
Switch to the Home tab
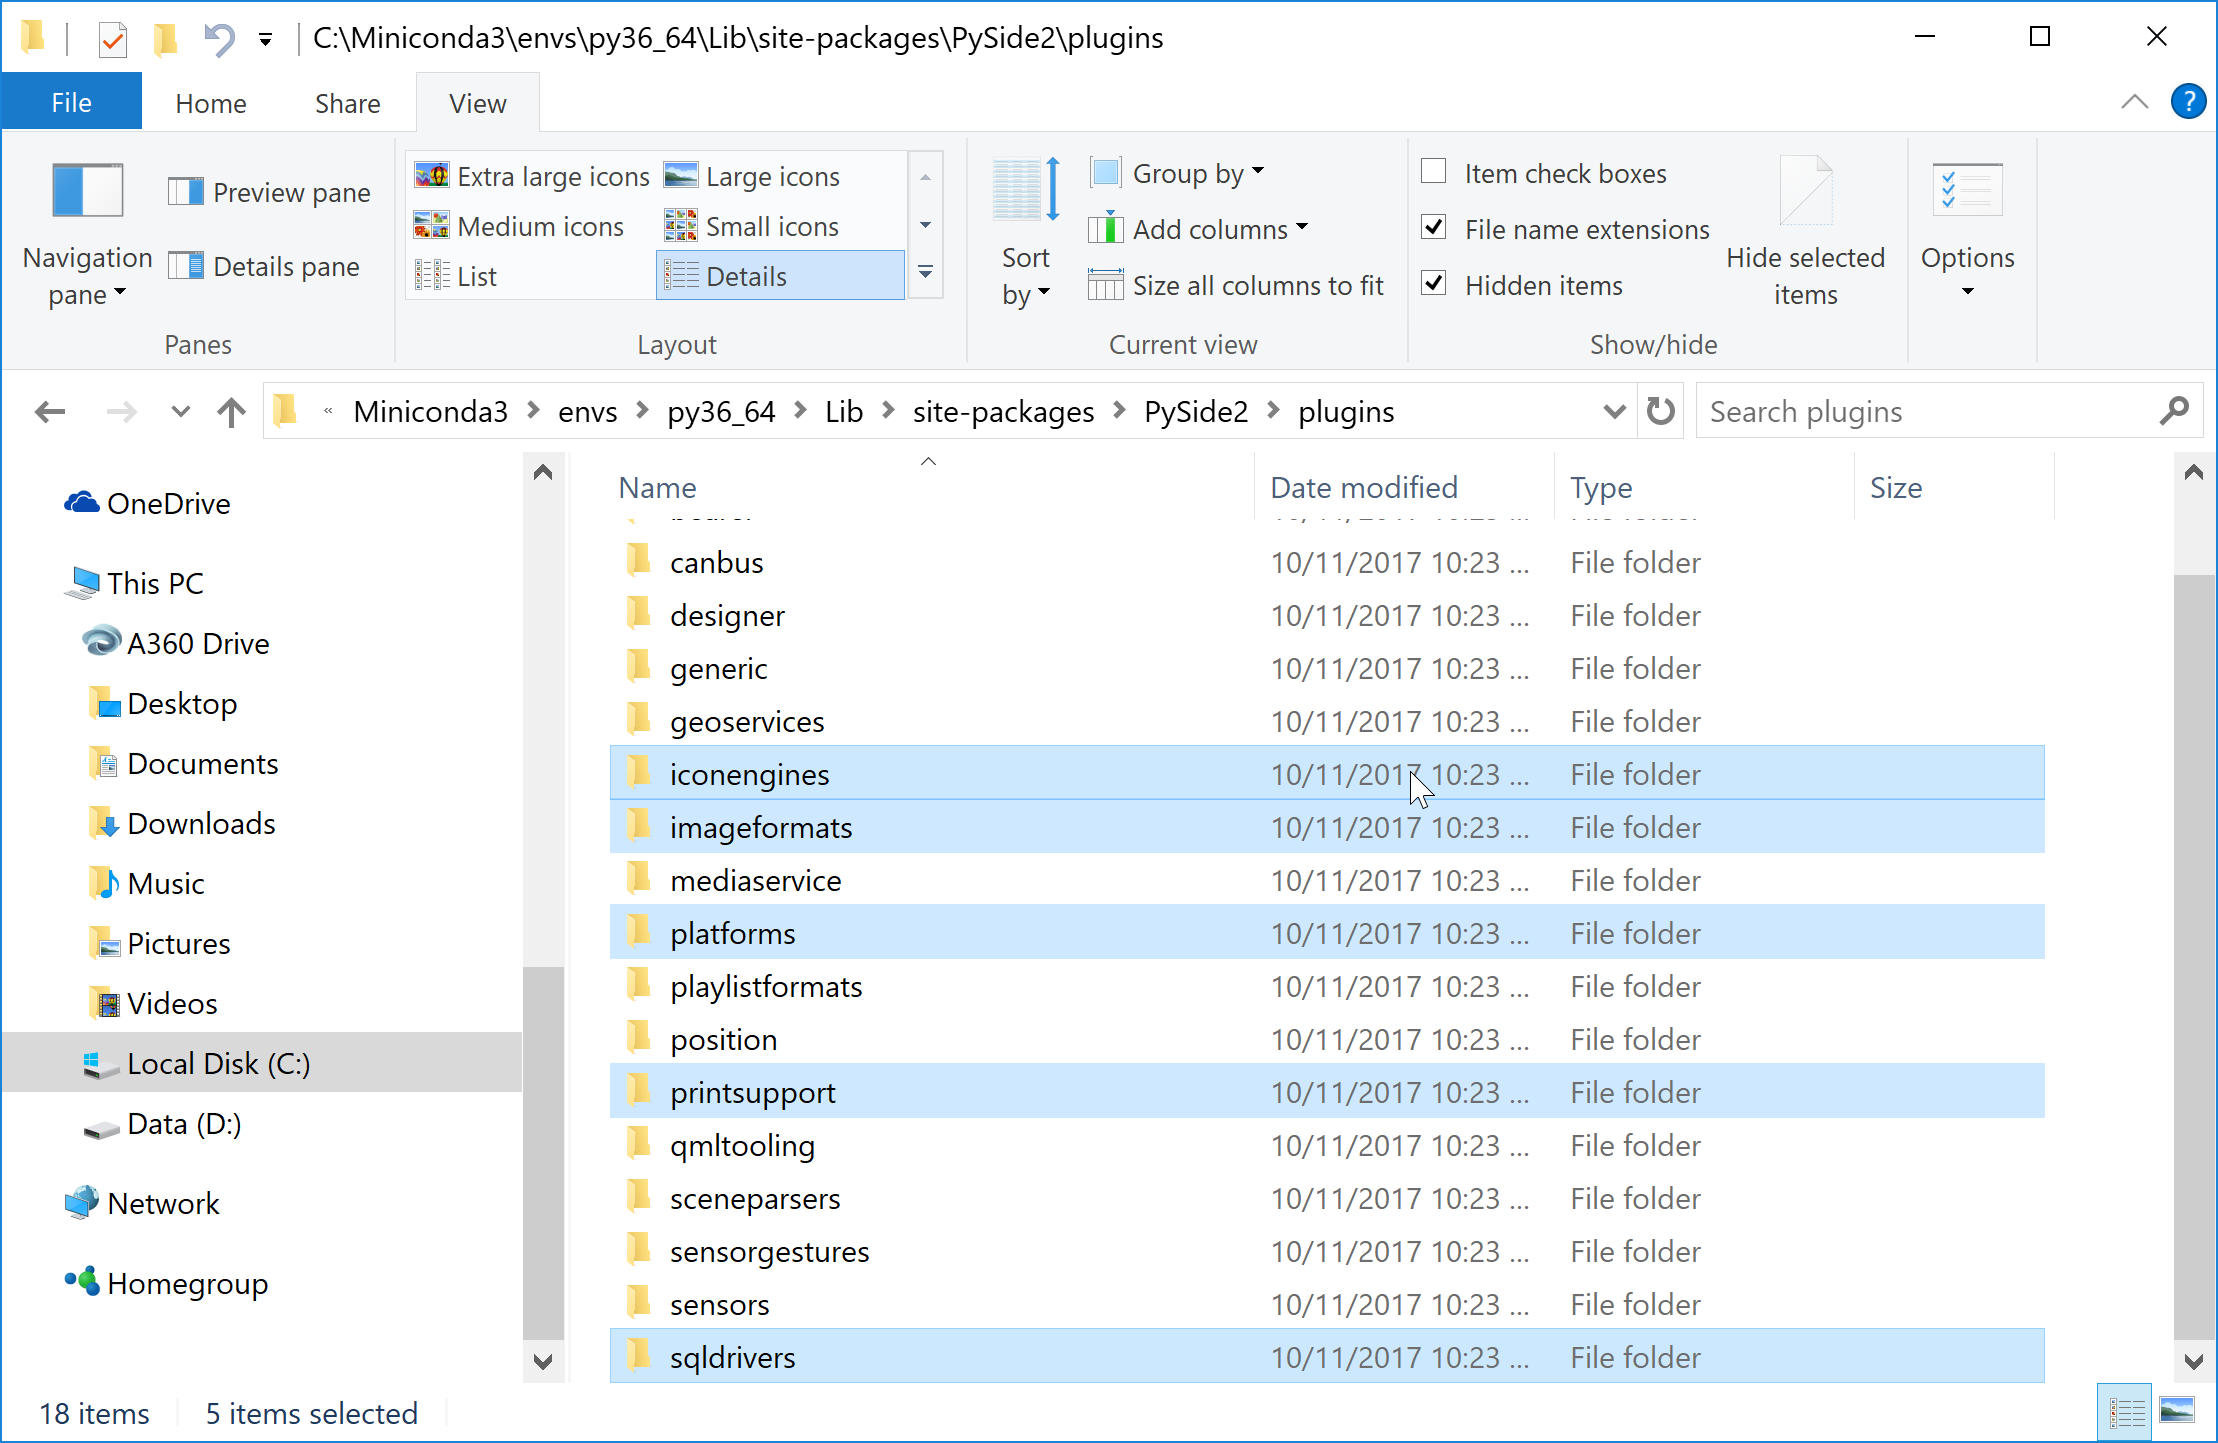[210, 103]
